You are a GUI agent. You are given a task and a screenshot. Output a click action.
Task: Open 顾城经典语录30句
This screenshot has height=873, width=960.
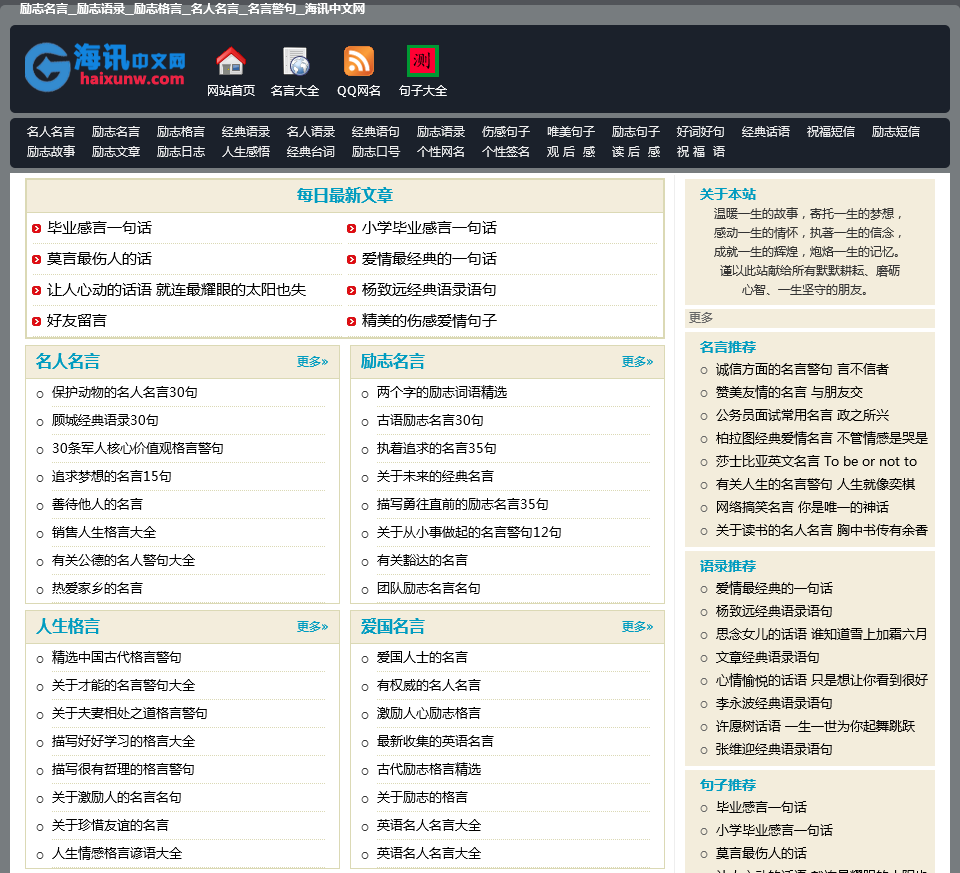[x=105, y=421]
